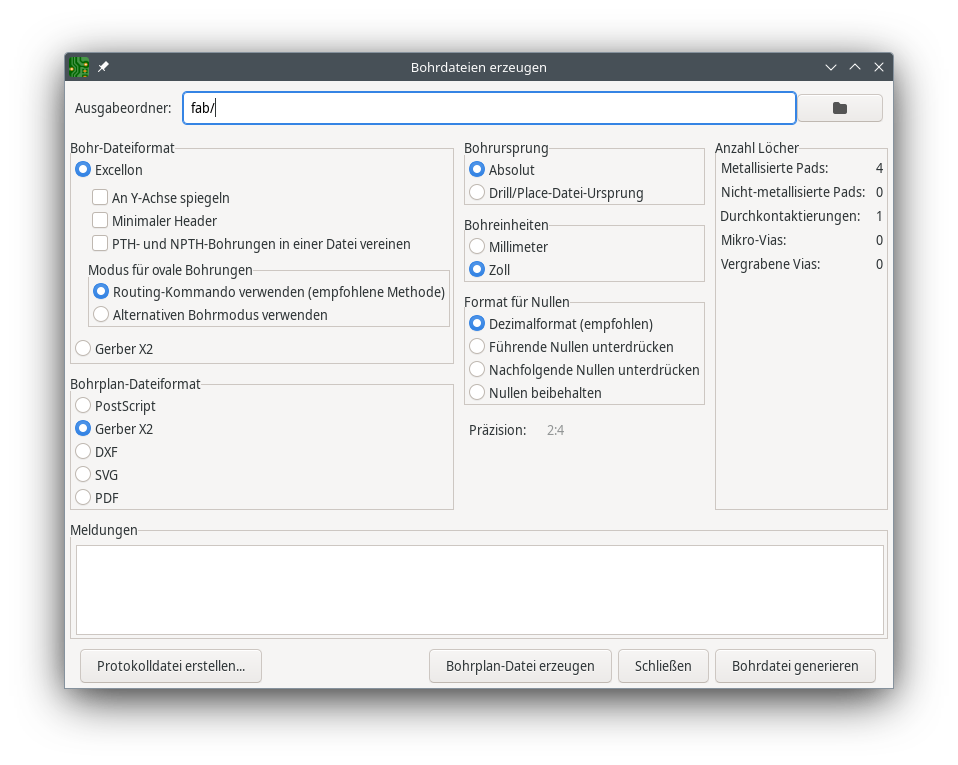Click Bohrdatei generieren button

tap(795, 666)
